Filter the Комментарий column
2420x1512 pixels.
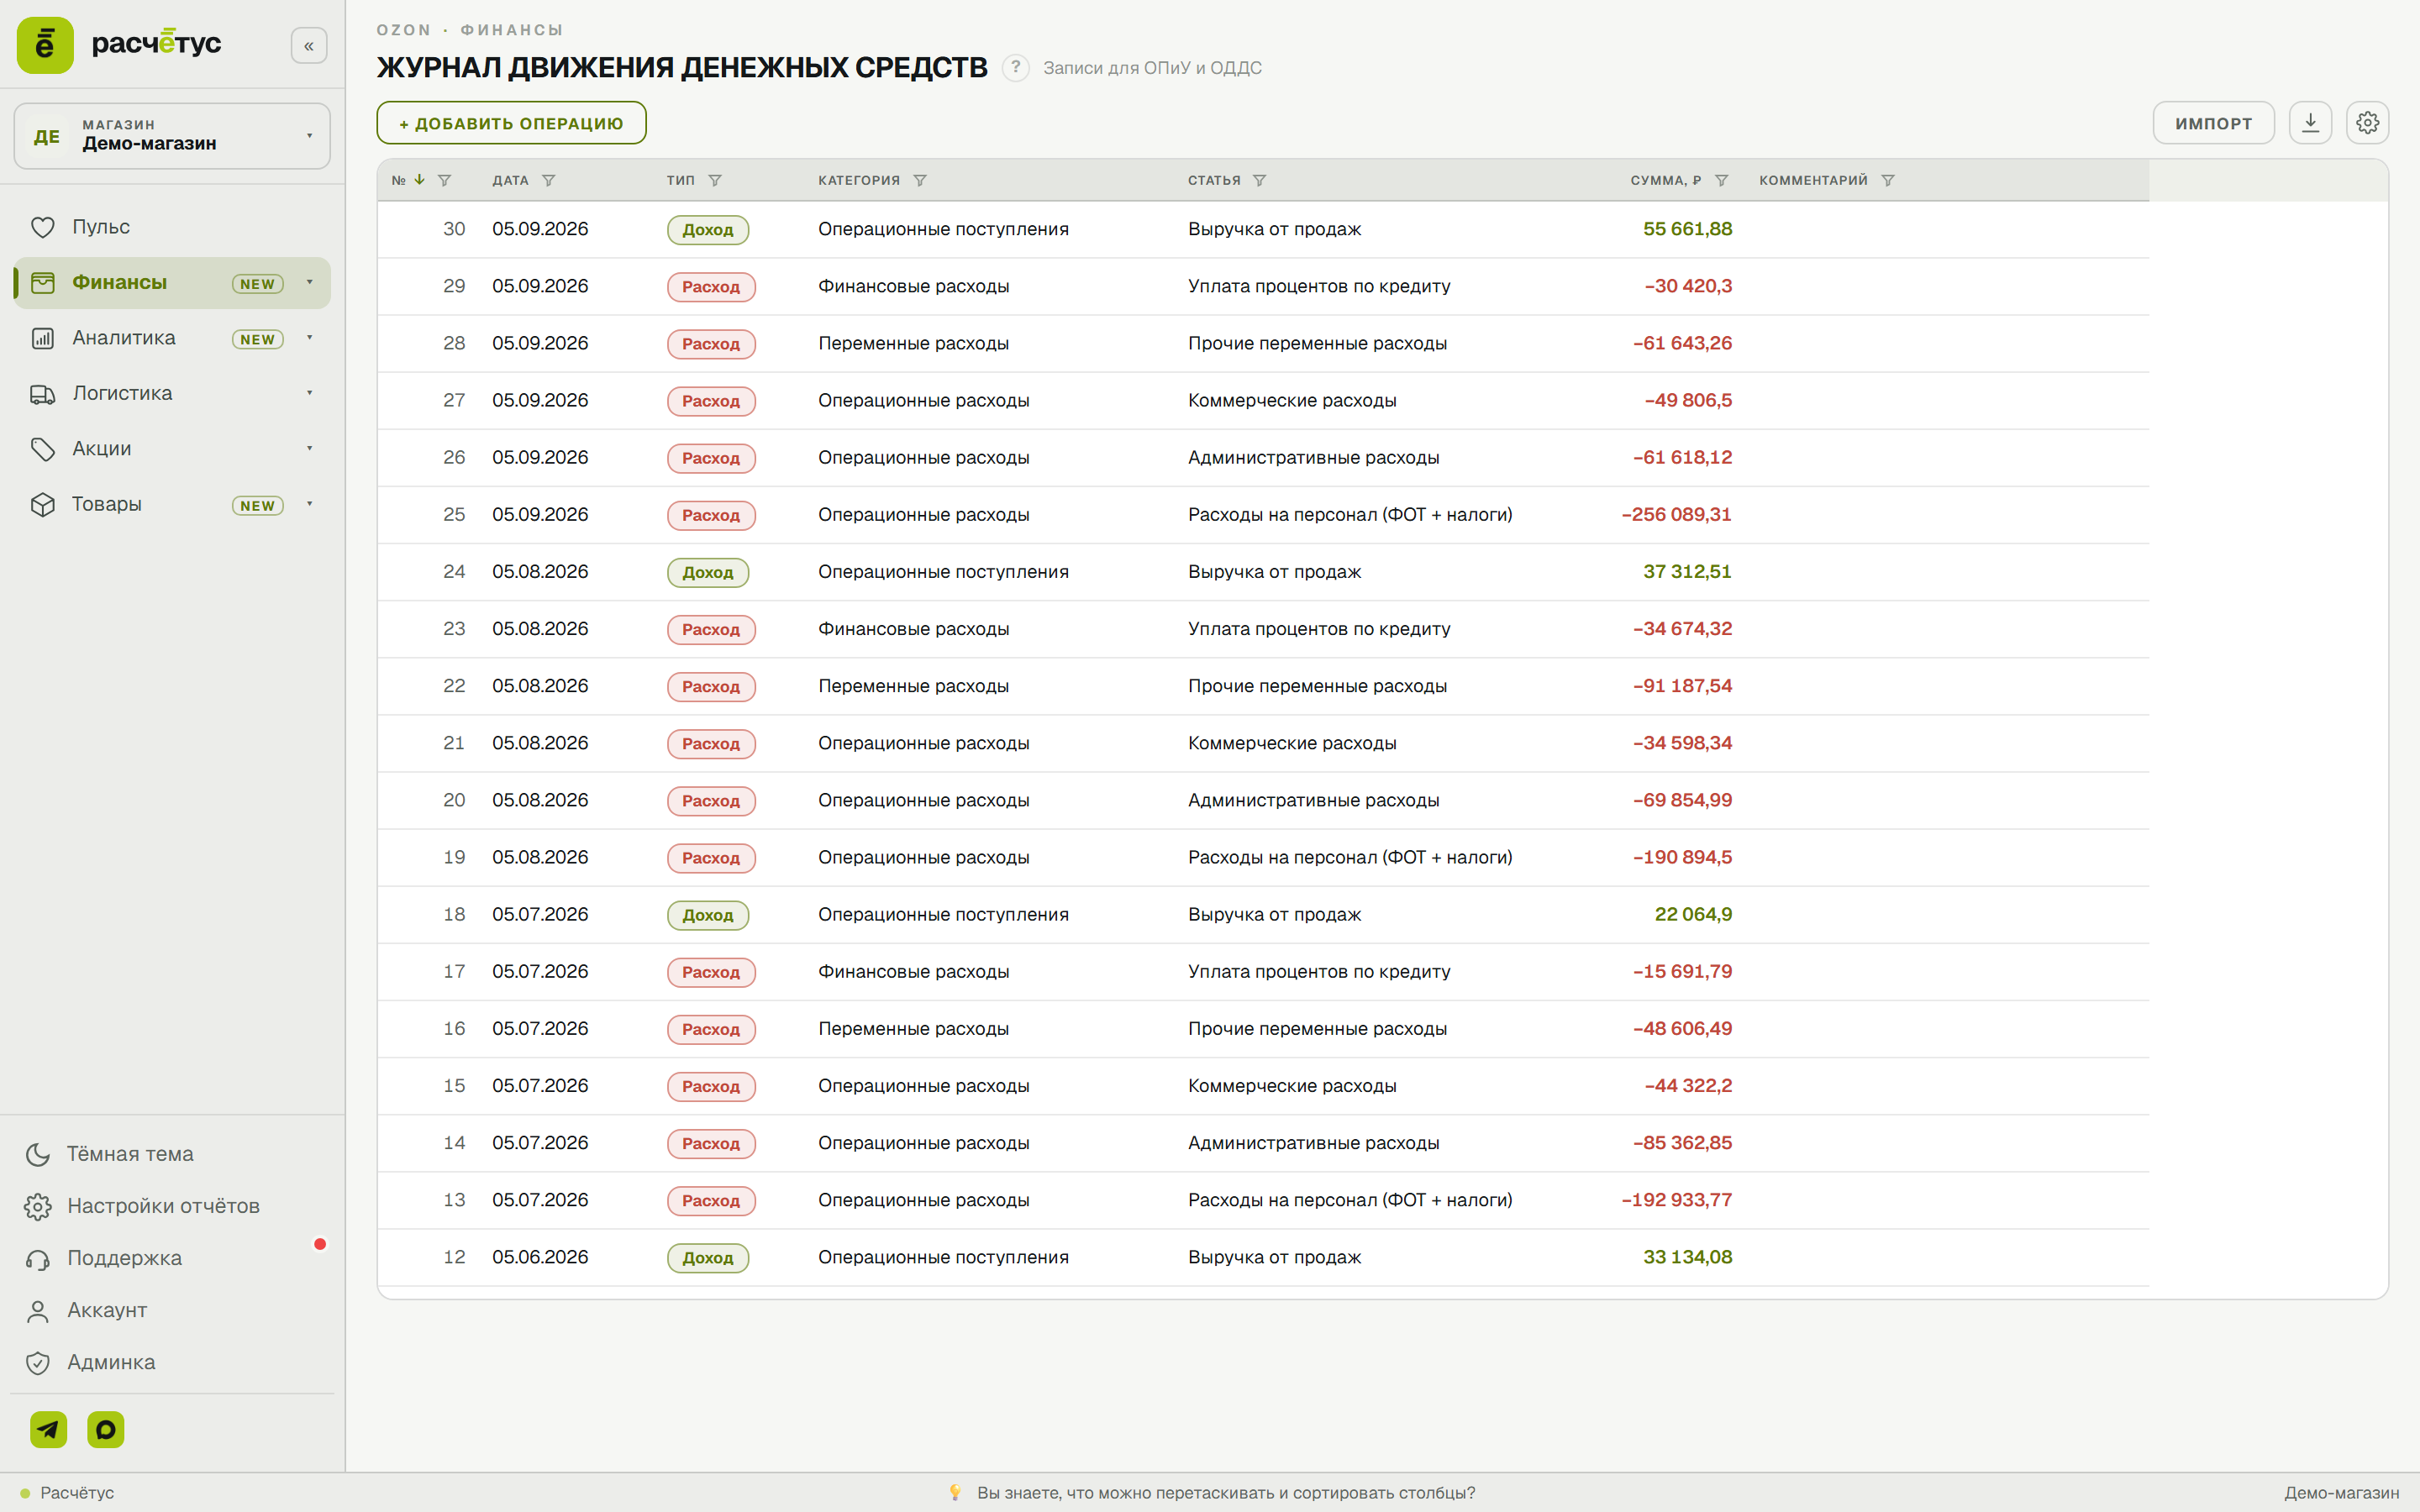click(1888, 181)
